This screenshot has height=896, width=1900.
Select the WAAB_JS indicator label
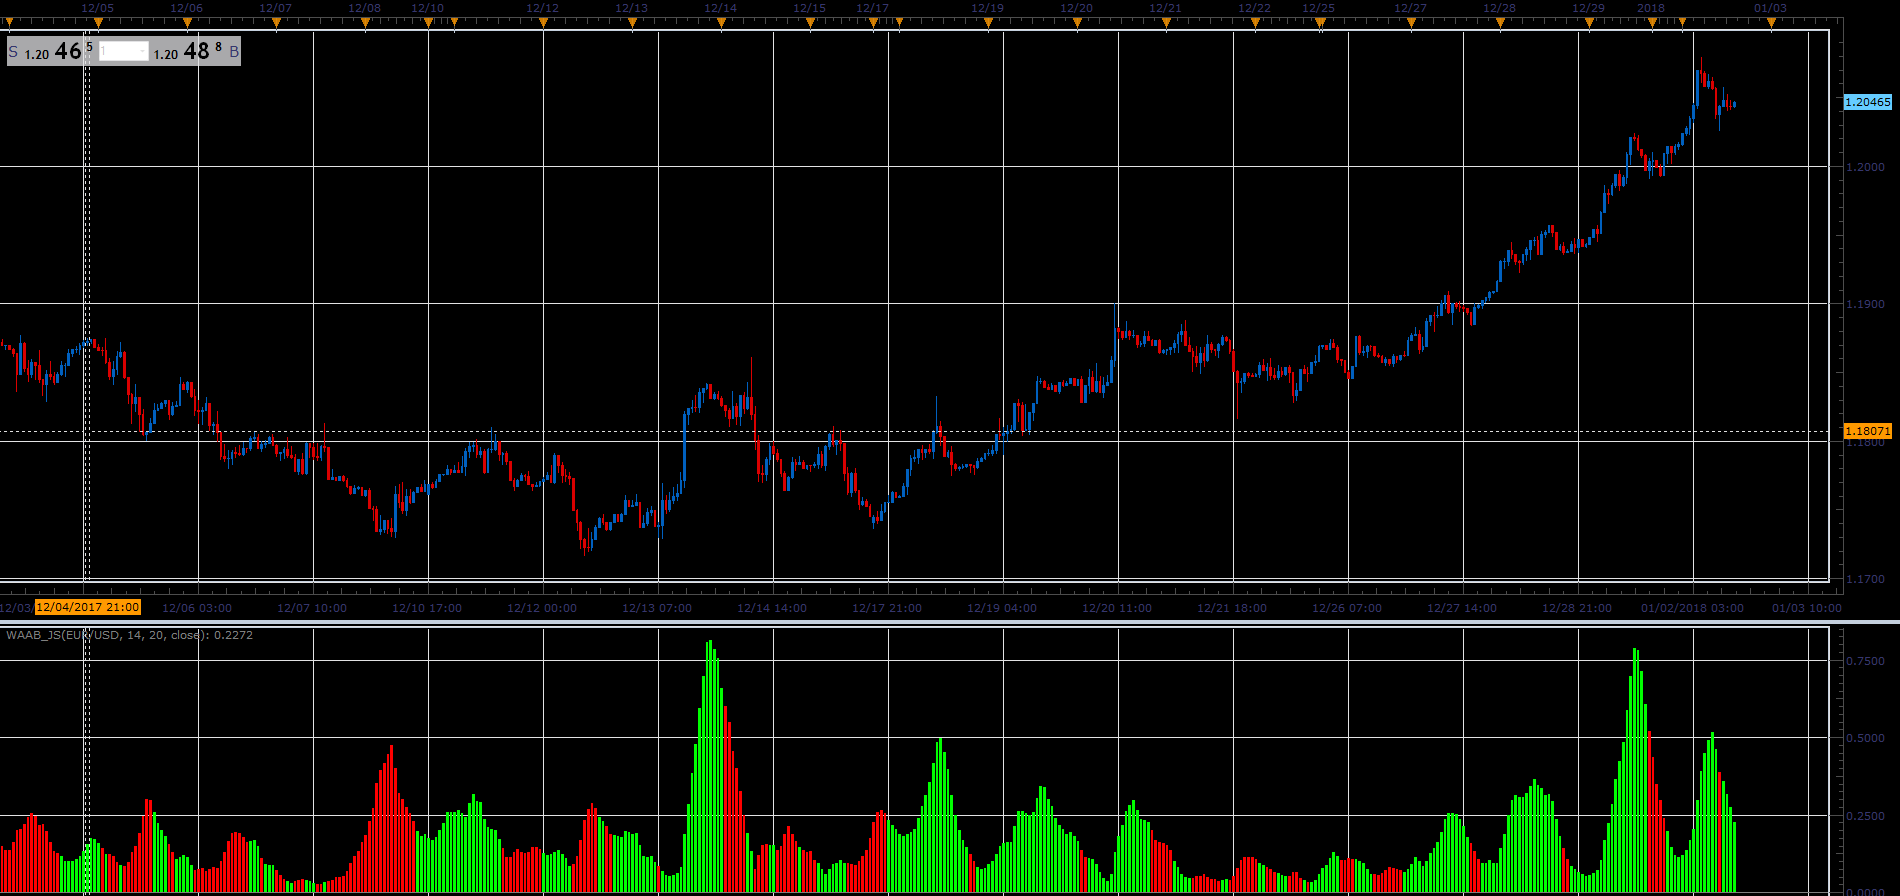[x=129, y=635]
